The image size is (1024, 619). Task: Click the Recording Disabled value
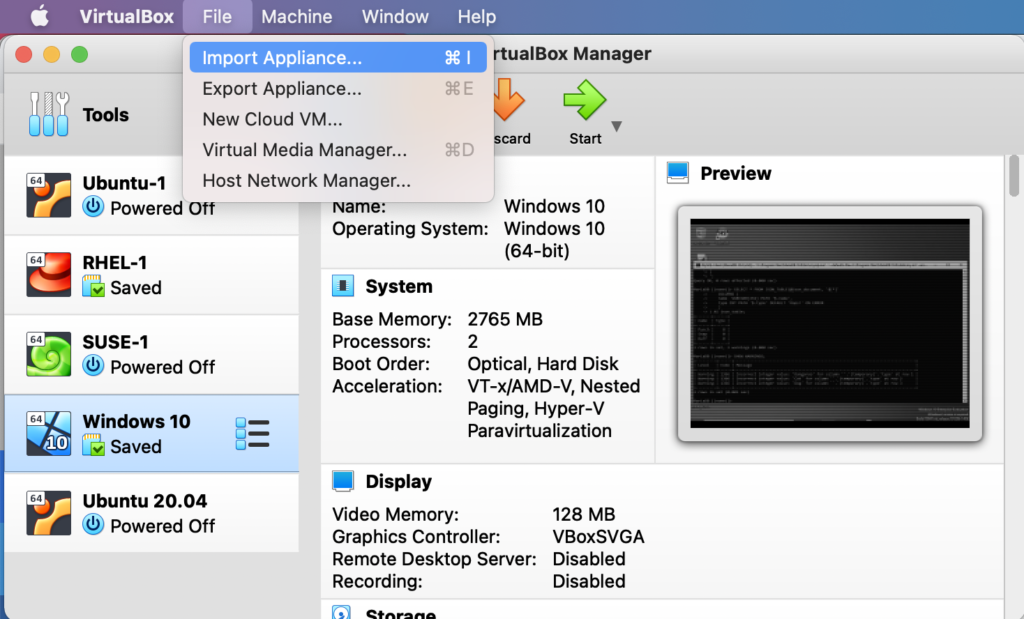(x=589, y=581)
